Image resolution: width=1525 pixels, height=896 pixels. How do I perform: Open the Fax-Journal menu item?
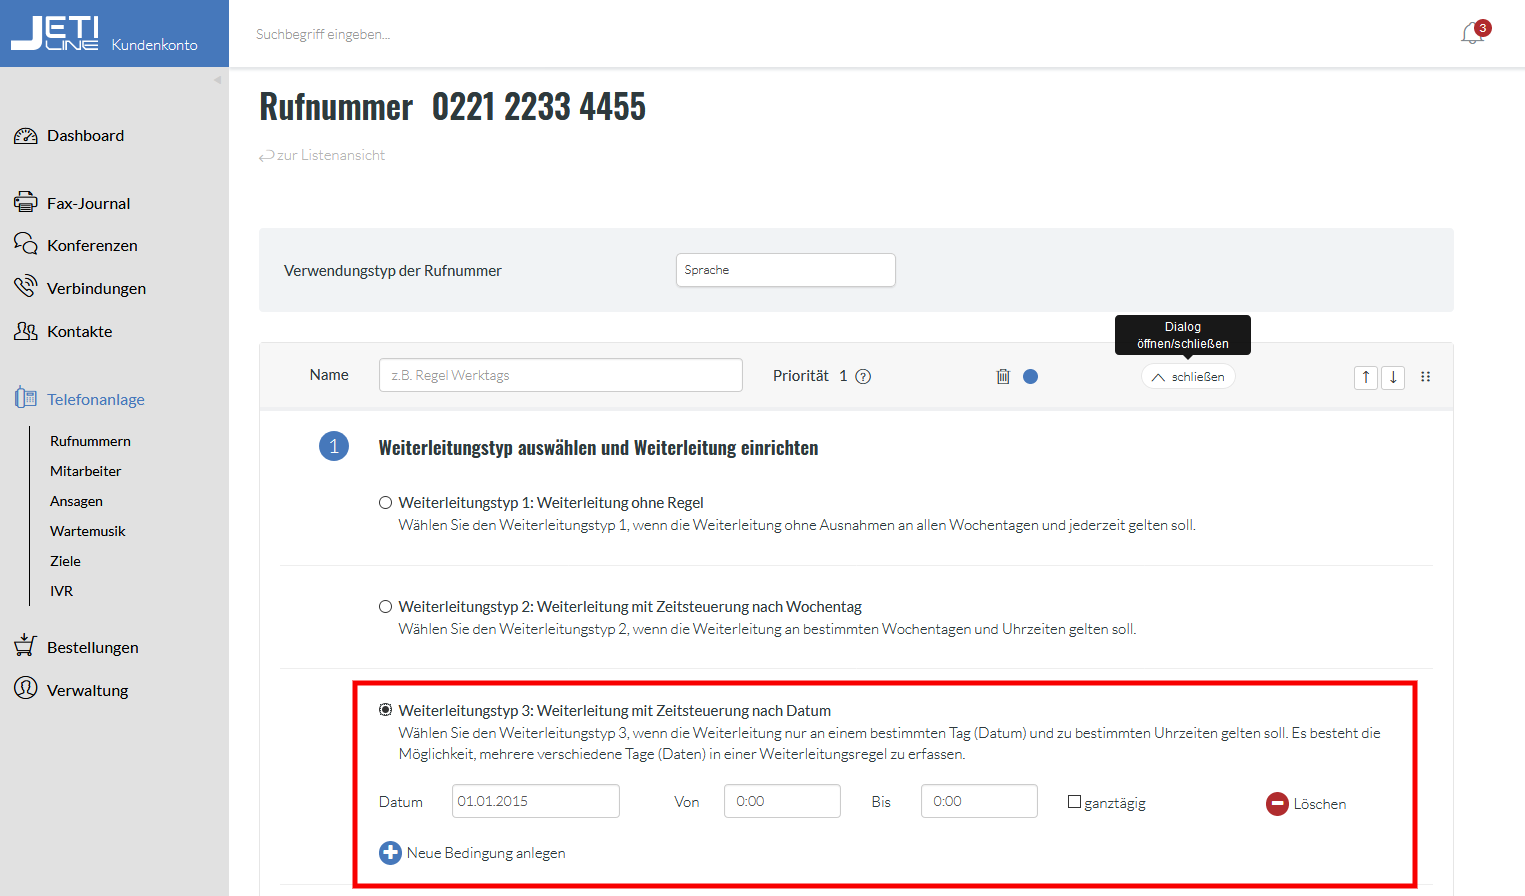[88, 203]
